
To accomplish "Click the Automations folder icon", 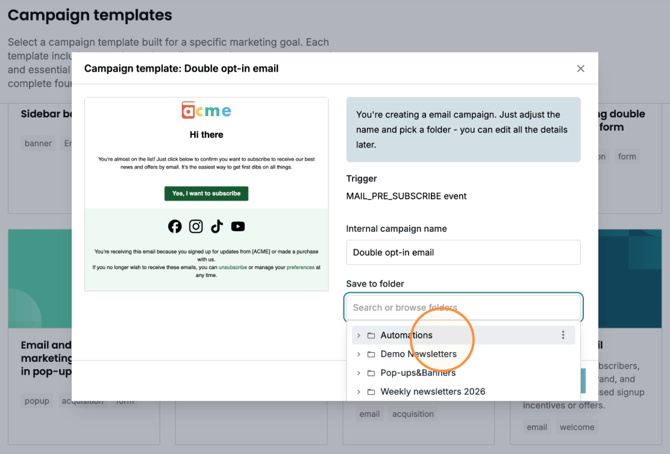I will [371, 335].
